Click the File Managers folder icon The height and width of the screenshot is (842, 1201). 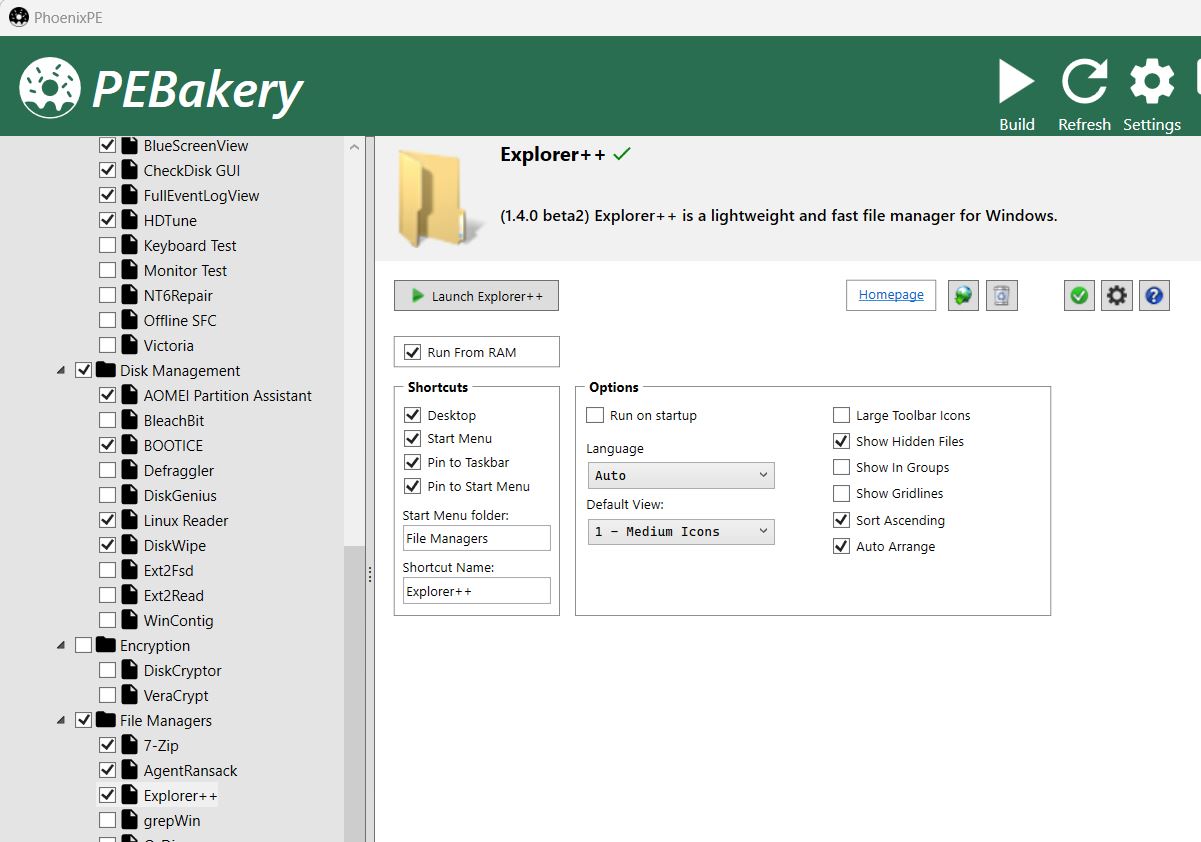tap(105, 720)
